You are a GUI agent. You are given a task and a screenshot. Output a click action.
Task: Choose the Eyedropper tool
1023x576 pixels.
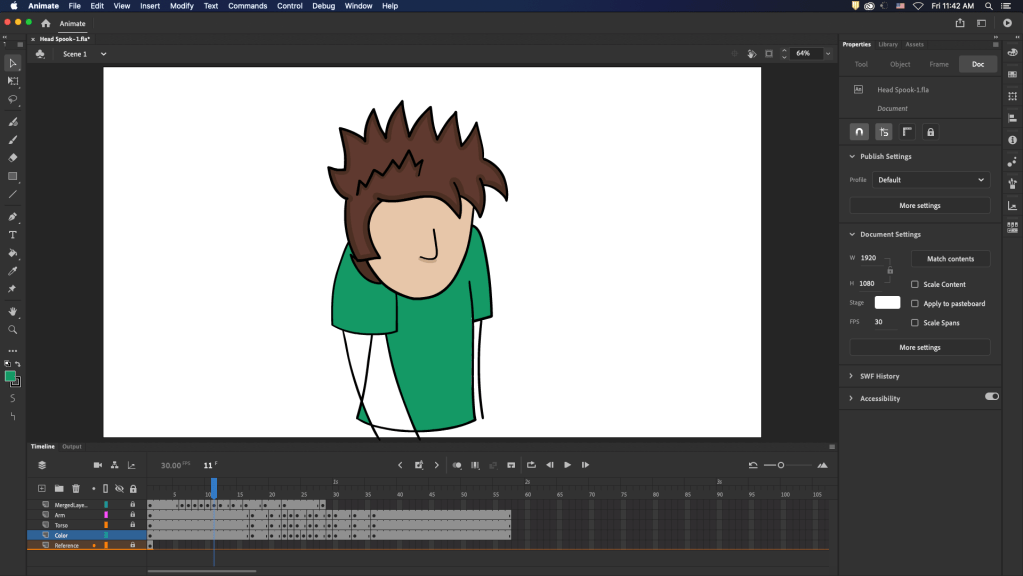coord(13,271)
